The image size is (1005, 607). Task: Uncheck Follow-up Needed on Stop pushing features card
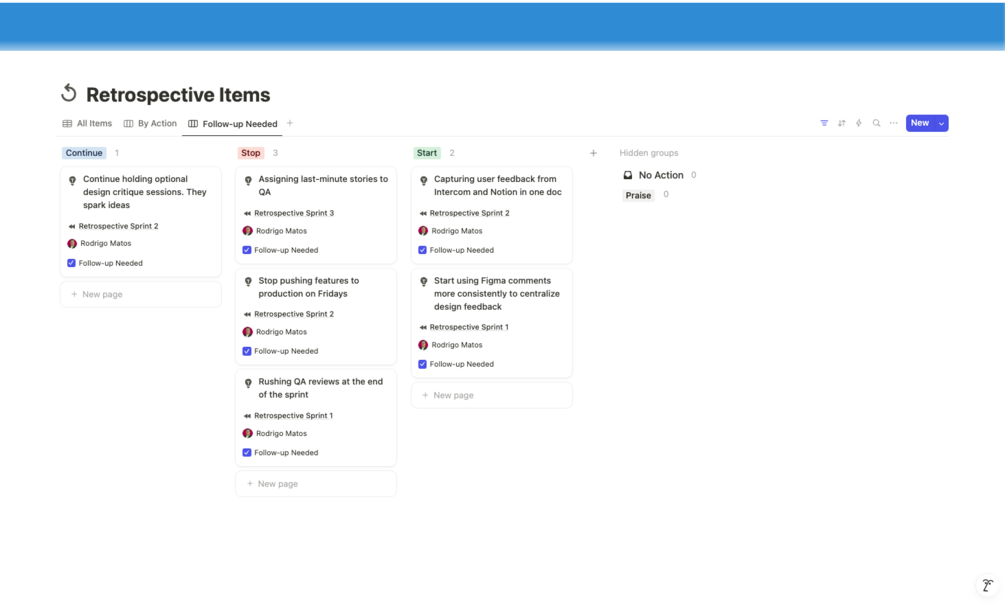tap(247, 351)
